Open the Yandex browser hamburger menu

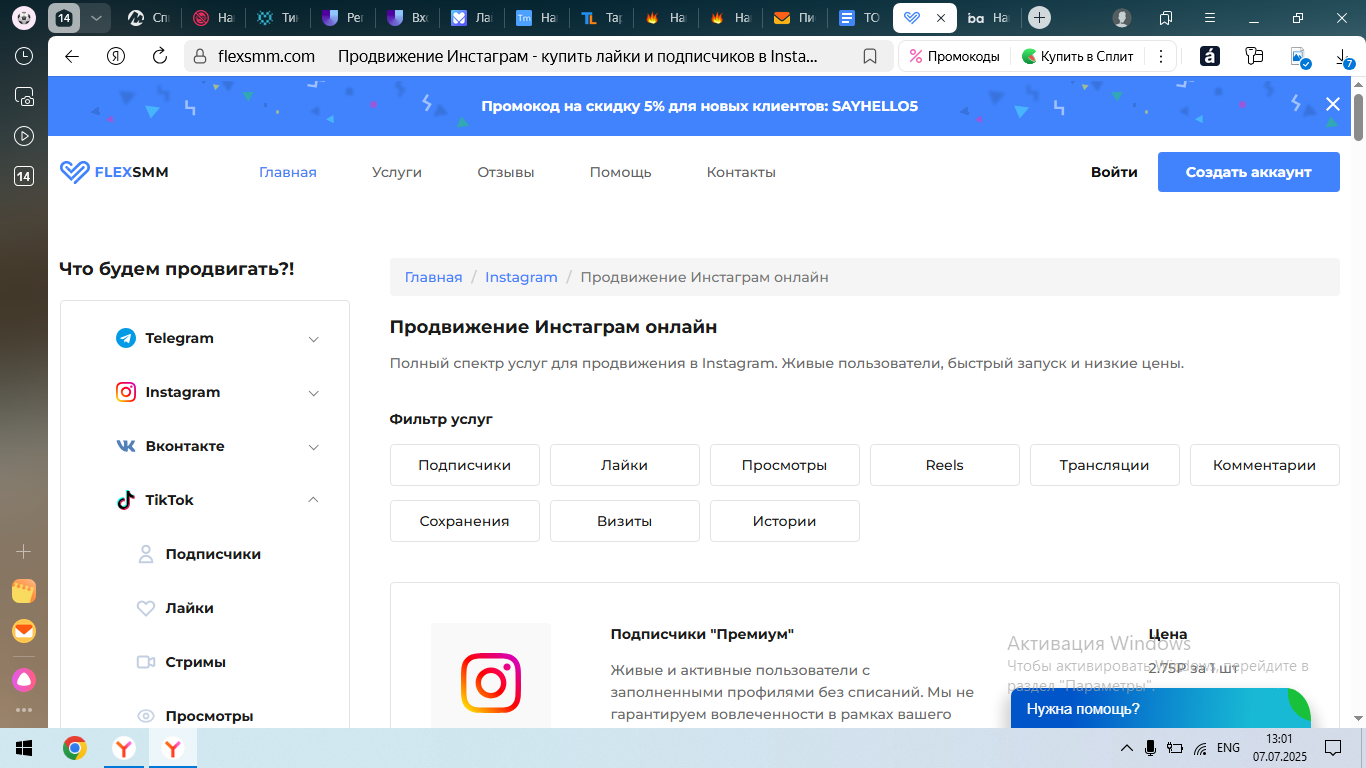click(x=1211, y=18)
